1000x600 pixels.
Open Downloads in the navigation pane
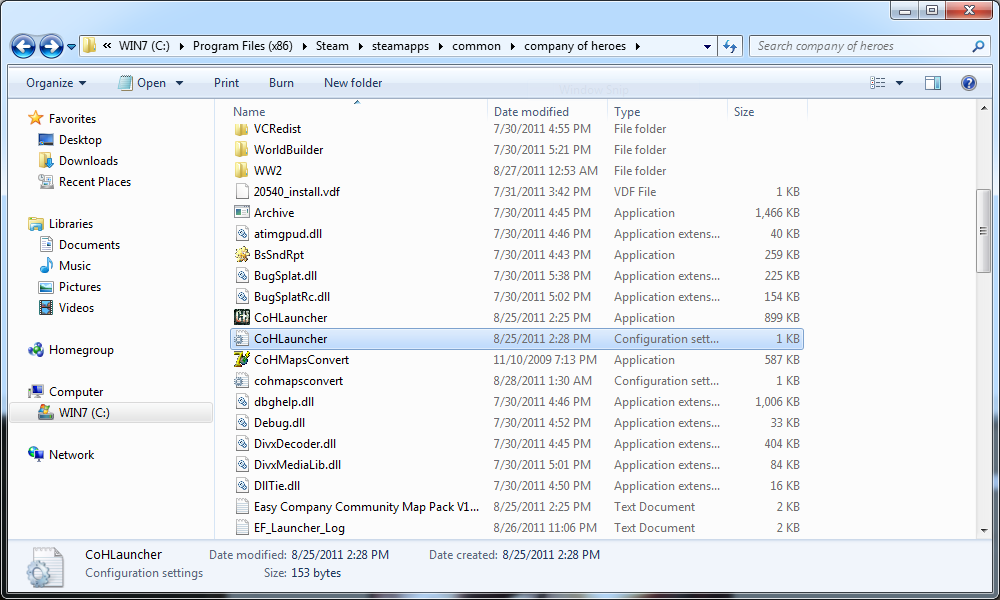coord(89,161)
